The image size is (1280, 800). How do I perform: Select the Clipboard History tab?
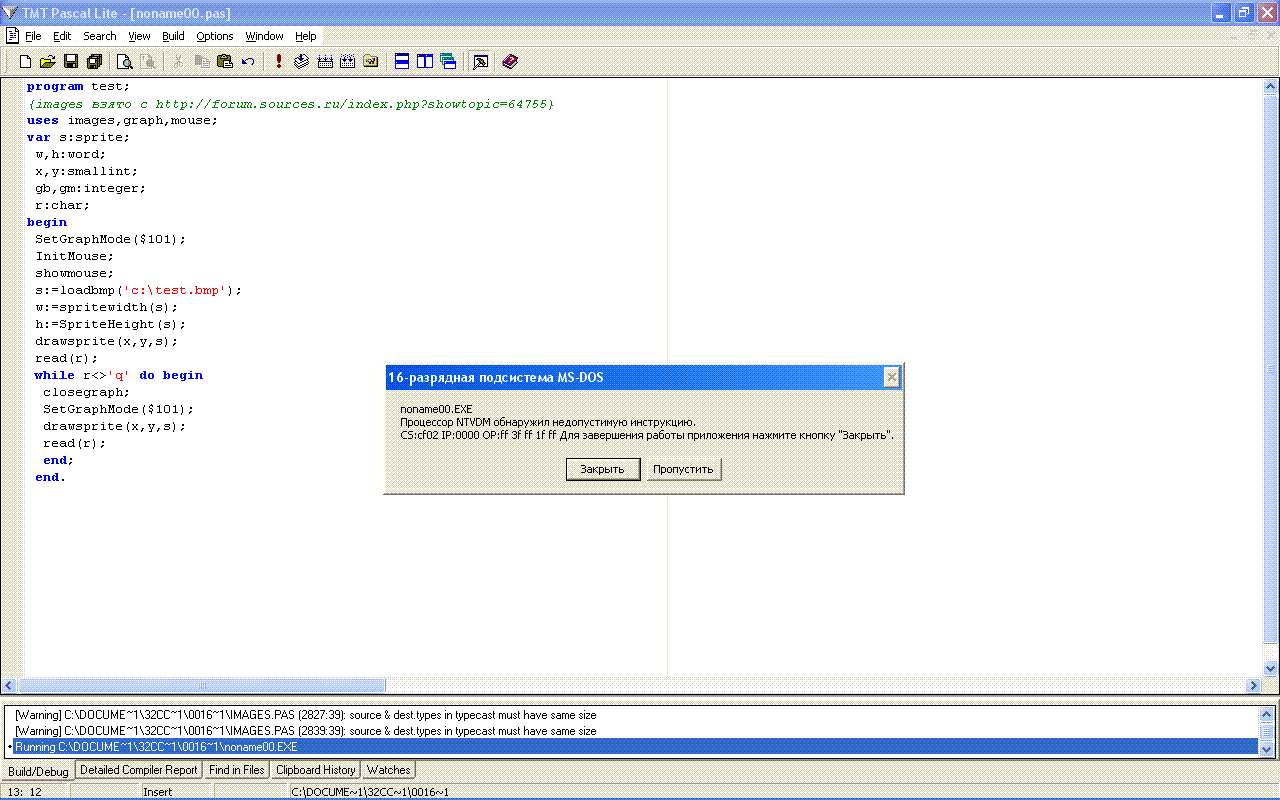315,770
